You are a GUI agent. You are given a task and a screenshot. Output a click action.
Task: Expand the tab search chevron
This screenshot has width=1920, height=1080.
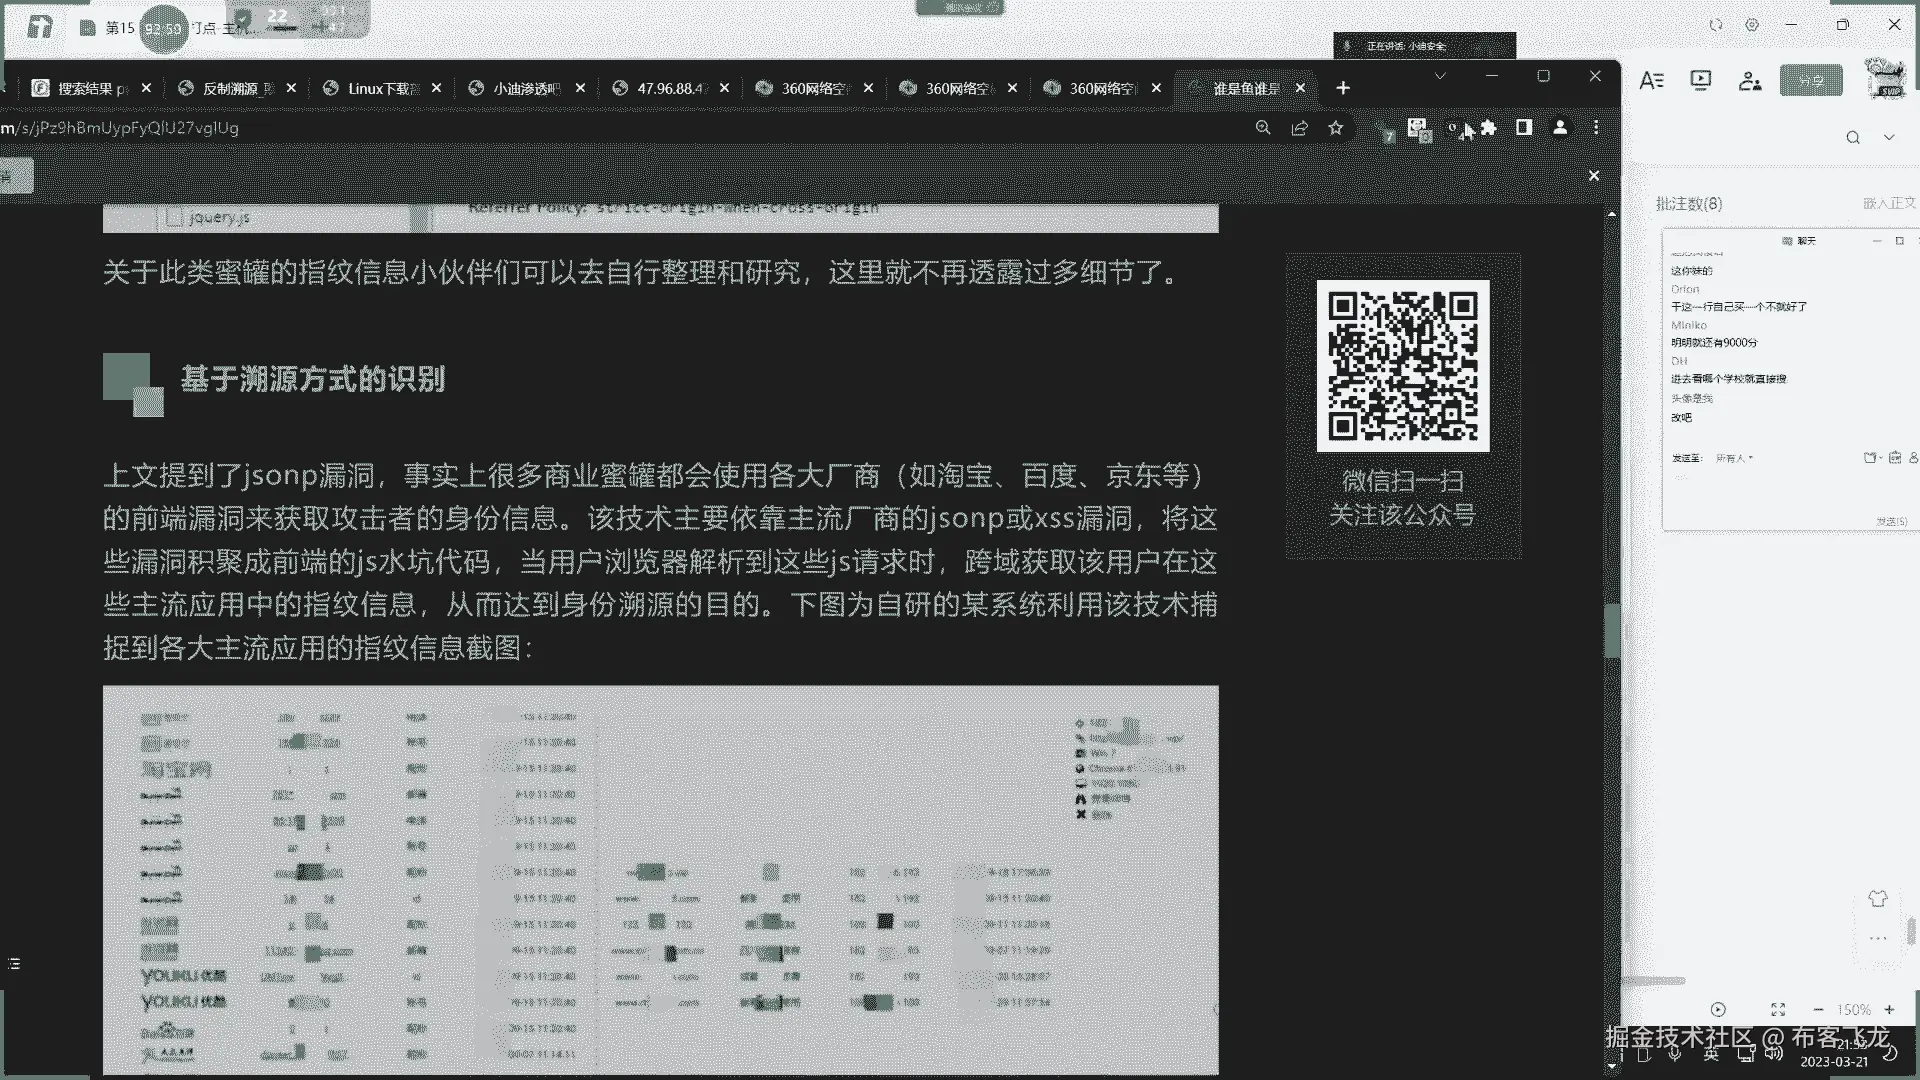point(1440,76)
